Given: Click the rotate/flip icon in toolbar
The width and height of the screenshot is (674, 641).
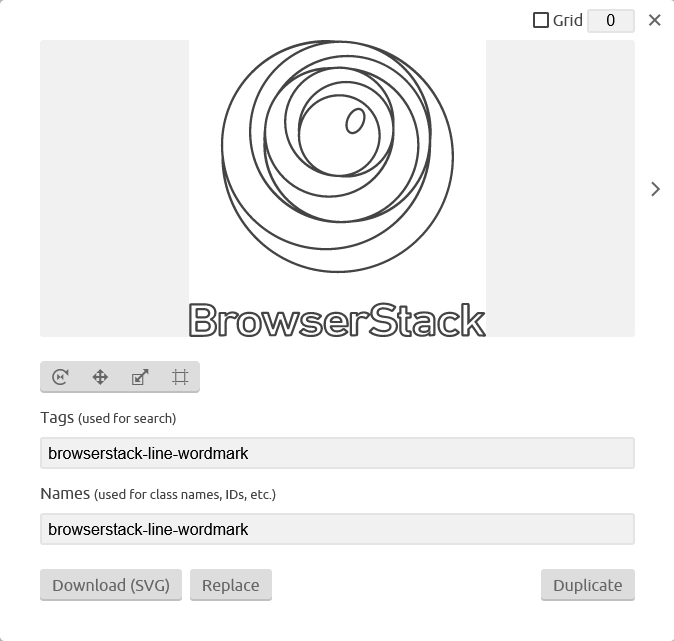Looking at the screenshot, I should [x=60, y=377].
